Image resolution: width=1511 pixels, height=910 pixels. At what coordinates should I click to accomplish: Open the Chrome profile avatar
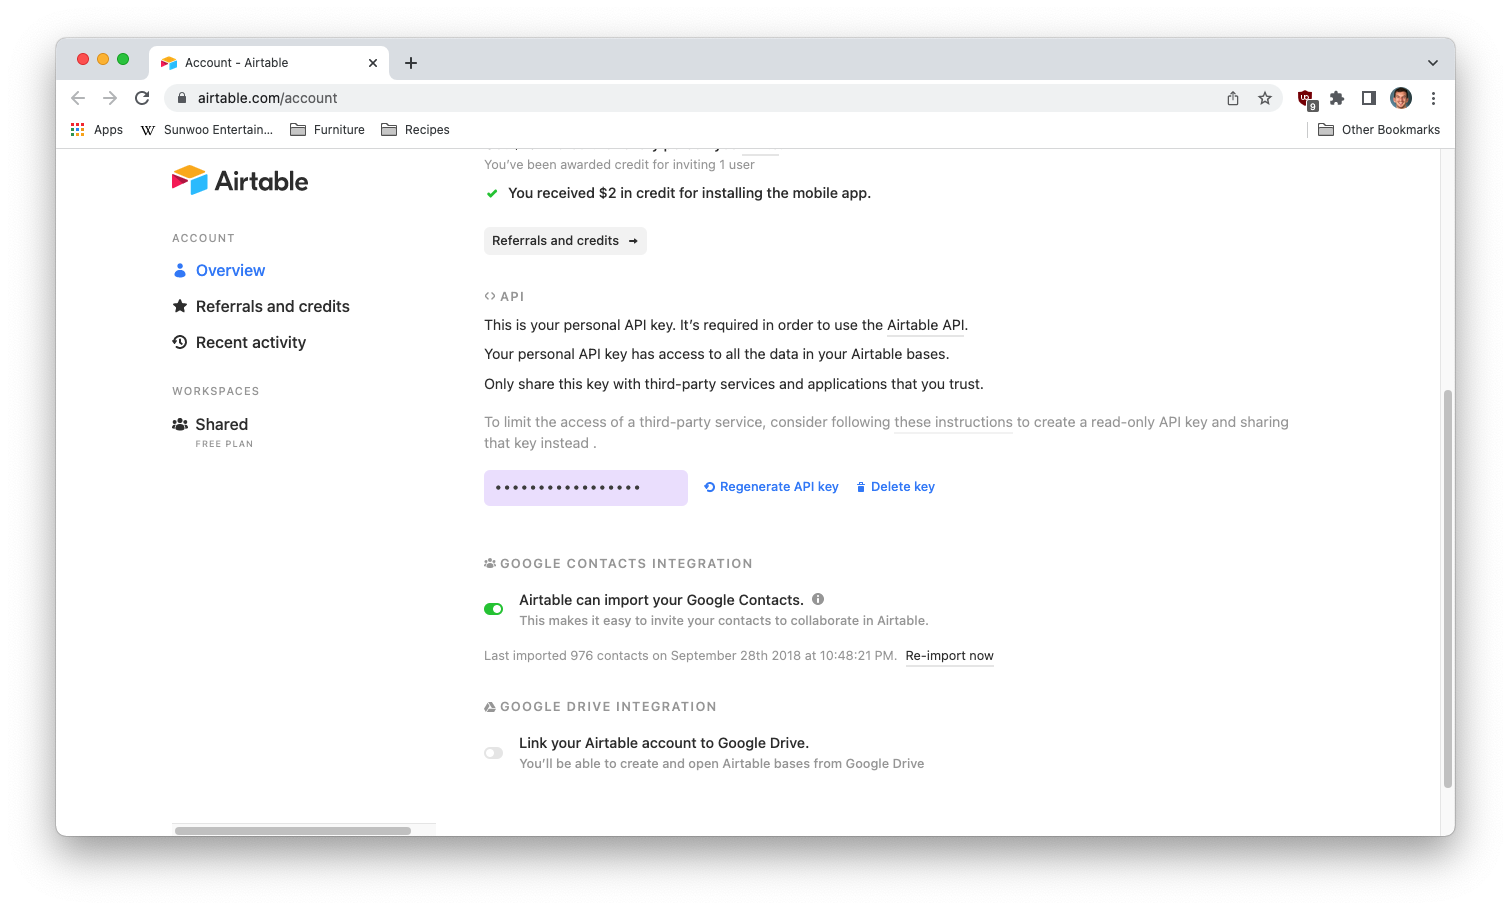(1401, 98)
